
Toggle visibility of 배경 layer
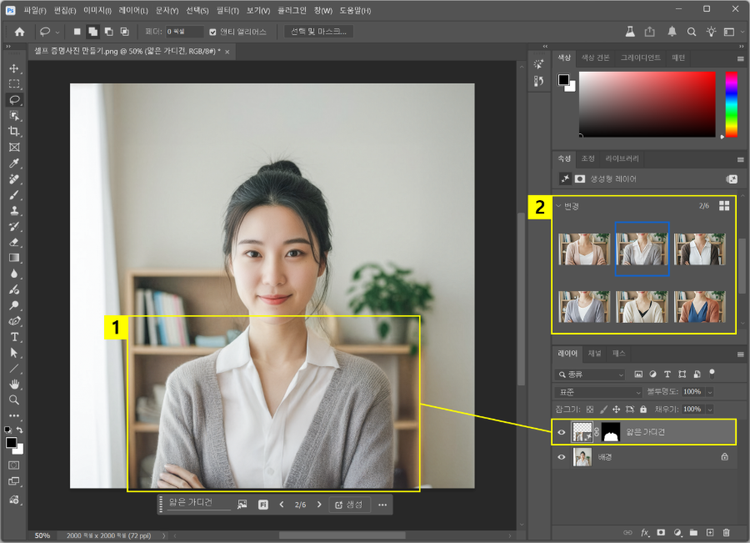pos(562,457)
